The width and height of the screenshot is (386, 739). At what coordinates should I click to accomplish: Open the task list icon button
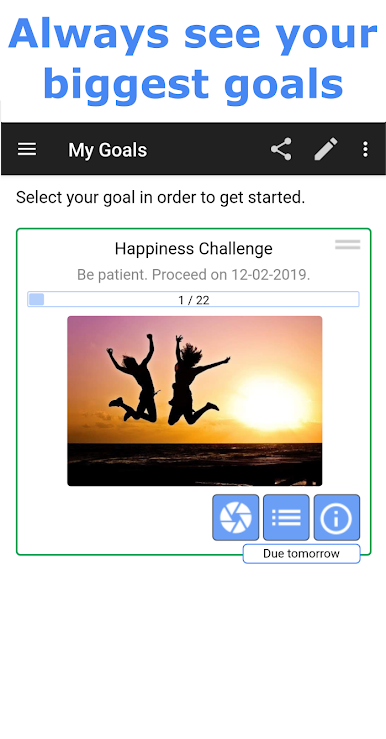286,517
